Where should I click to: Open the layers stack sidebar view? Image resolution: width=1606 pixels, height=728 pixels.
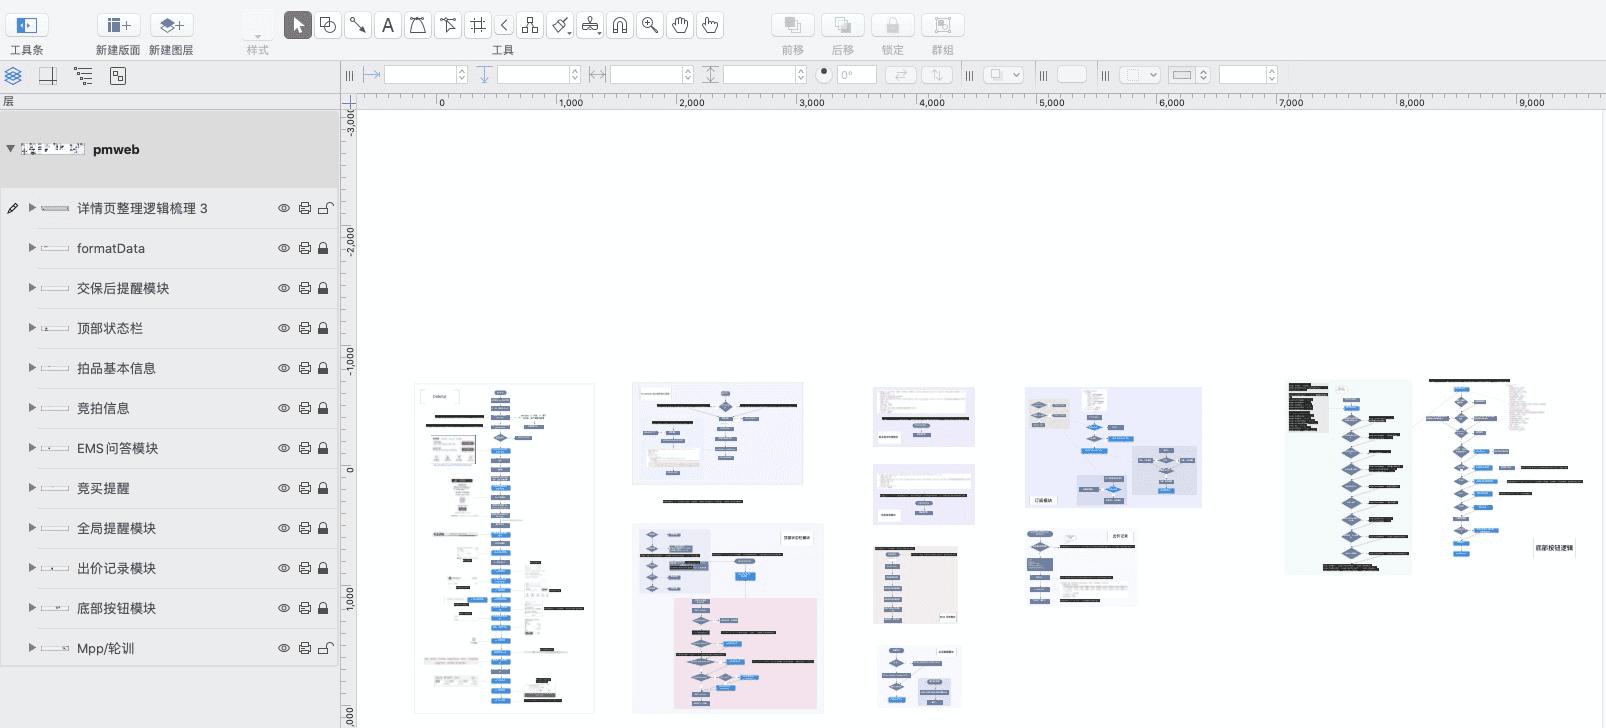tap(13, 76)
